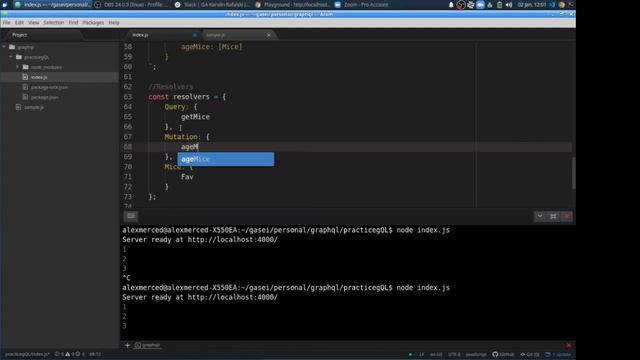Open sample.js in the project tree
The width and height of the screenshot is (640, 360).
[x=34, y=107]
